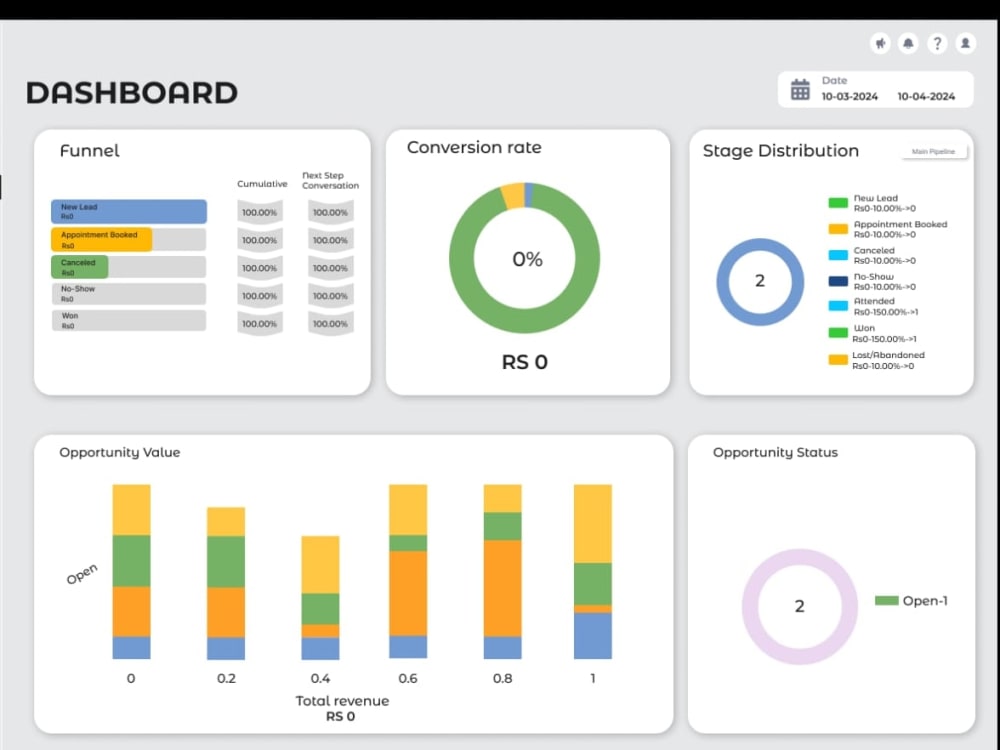The width and height of the screenshot is (1000, 750).
Task: Click Next Step 100.00% for New Lead row
Action: pos(330,212)
